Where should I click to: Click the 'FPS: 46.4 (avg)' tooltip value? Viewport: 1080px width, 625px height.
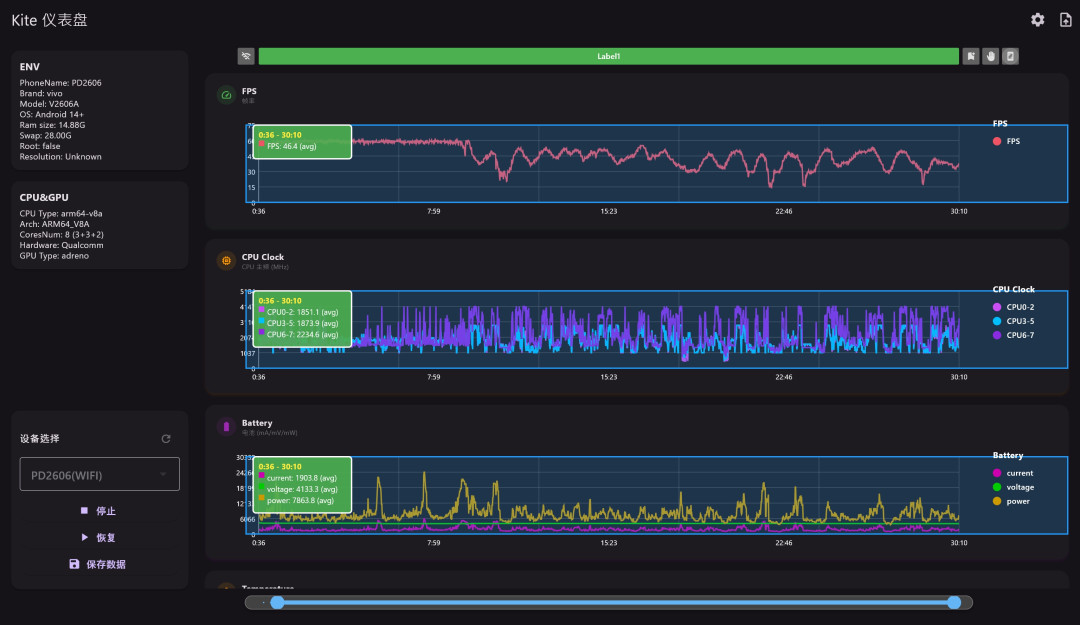291,146
